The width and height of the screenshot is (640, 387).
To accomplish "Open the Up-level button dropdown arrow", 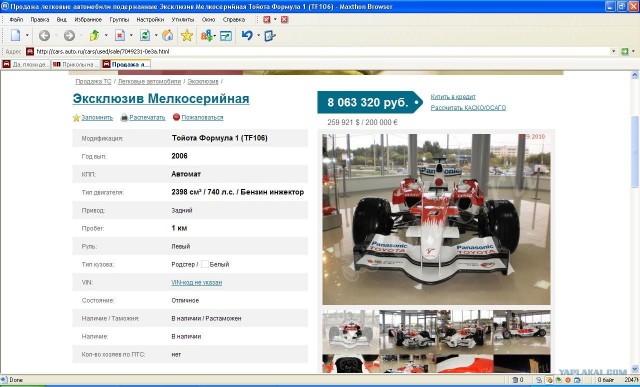I will click(x=106, y=36).
